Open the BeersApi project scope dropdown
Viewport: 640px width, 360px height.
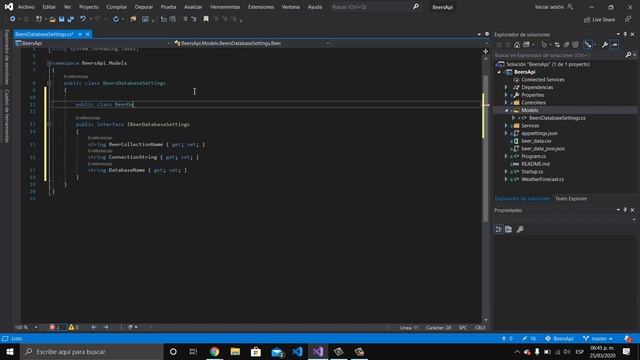coord(168,43)
